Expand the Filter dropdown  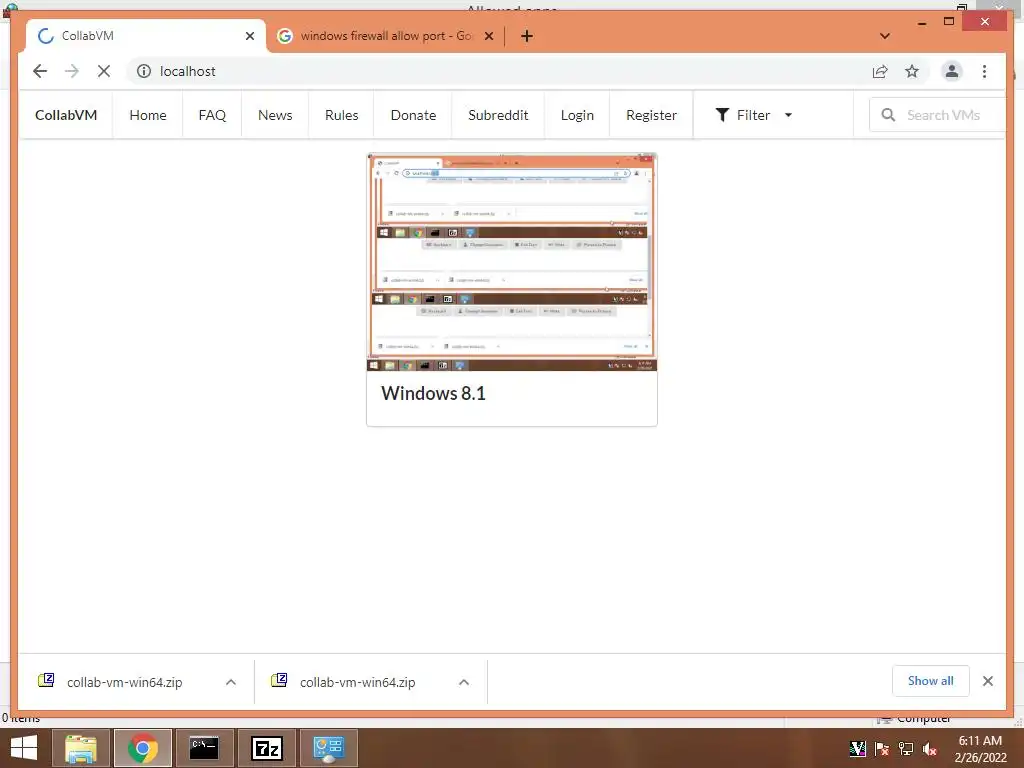coord(754,115)
